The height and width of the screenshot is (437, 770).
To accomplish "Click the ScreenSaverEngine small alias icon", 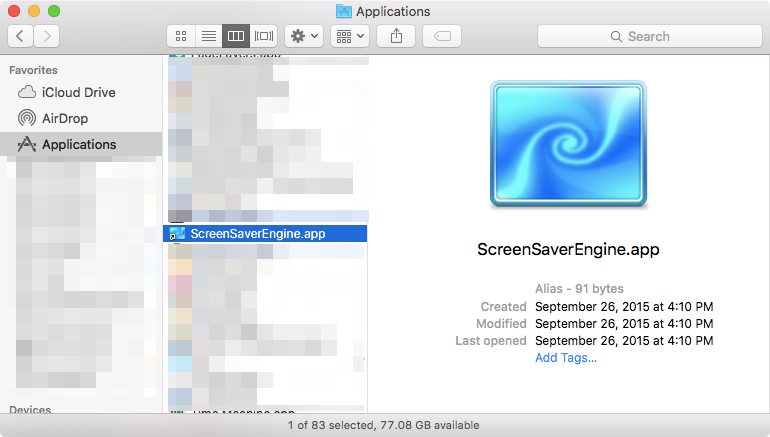I will point(177,234).
